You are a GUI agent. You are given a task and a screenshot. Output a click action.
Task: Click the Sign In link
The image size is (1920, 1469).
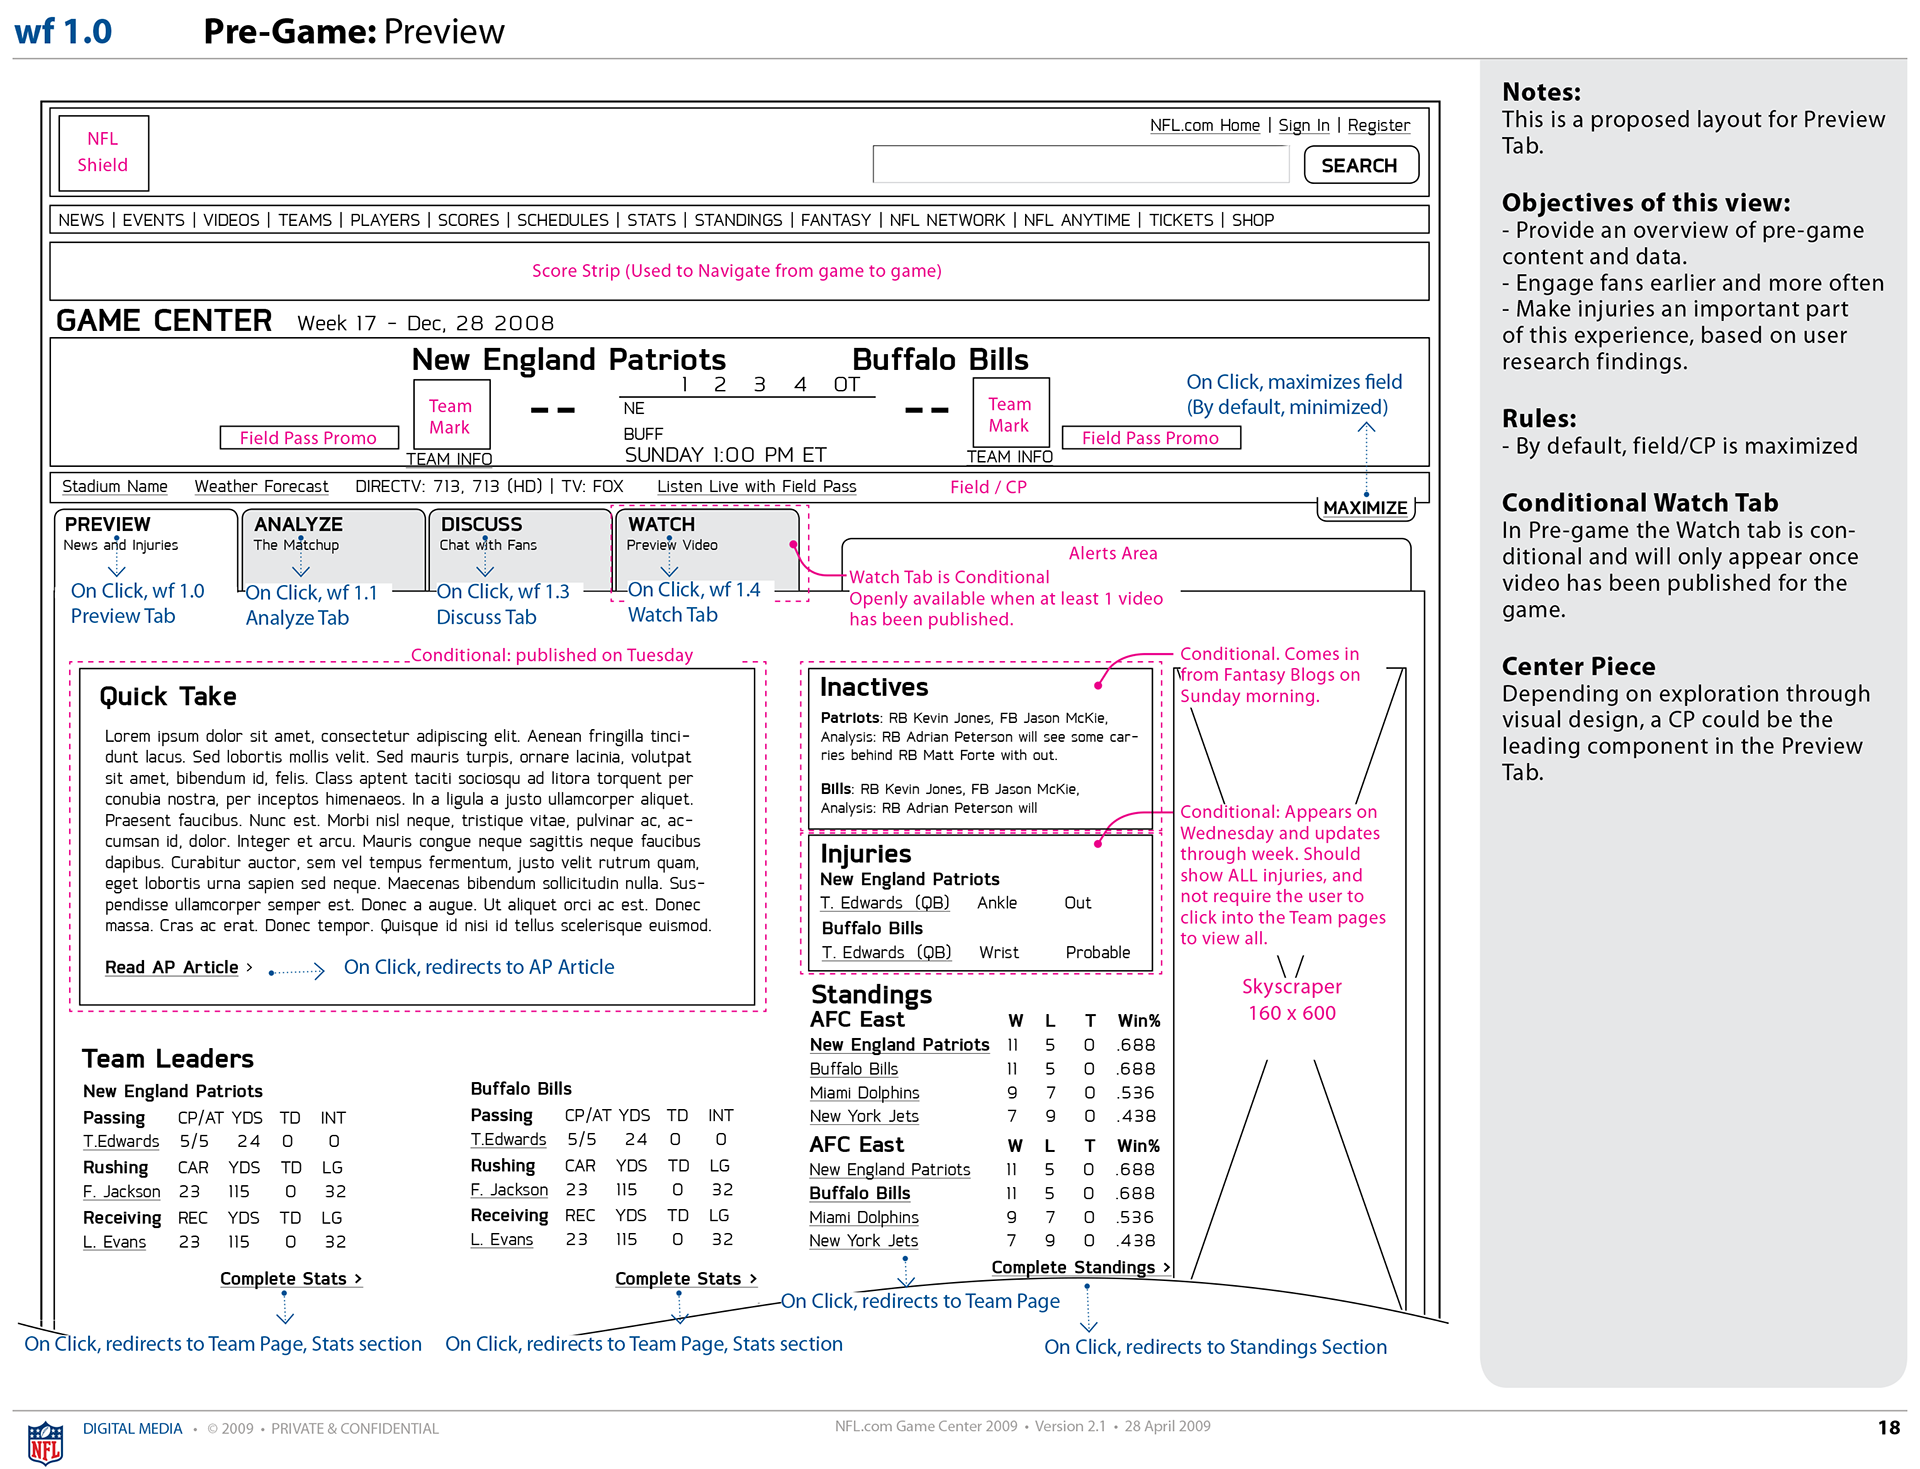tap(1304, 125)
